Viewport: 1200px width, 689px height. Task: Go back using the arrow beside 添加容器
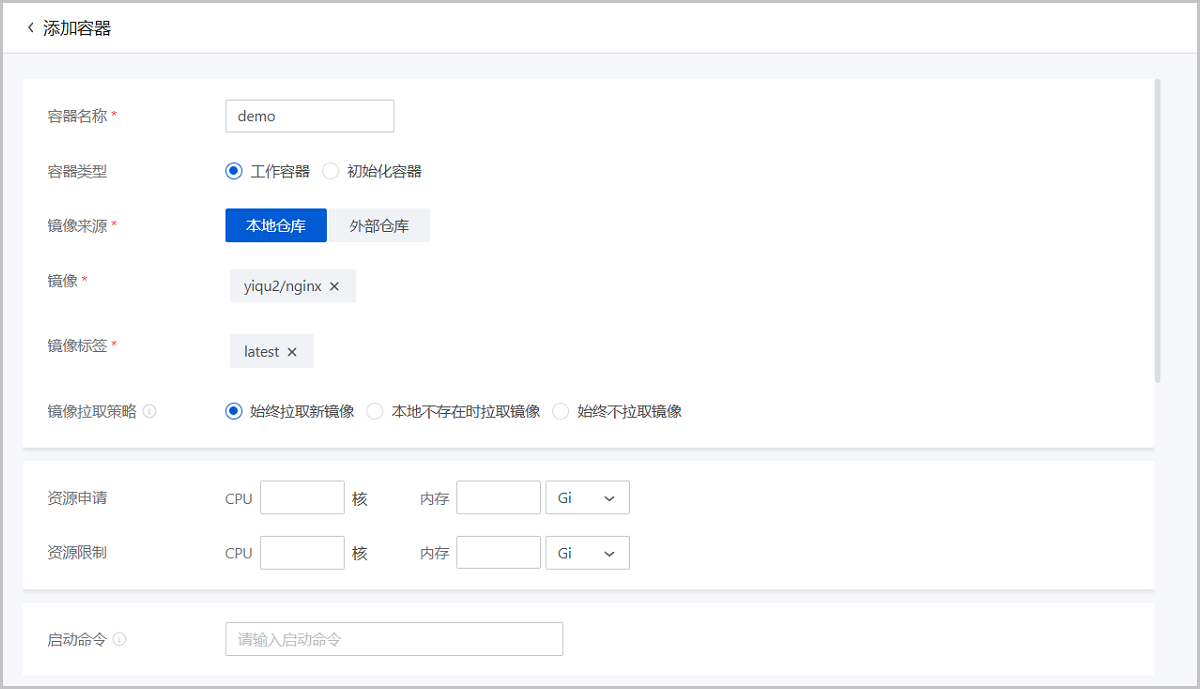[30, 28]
